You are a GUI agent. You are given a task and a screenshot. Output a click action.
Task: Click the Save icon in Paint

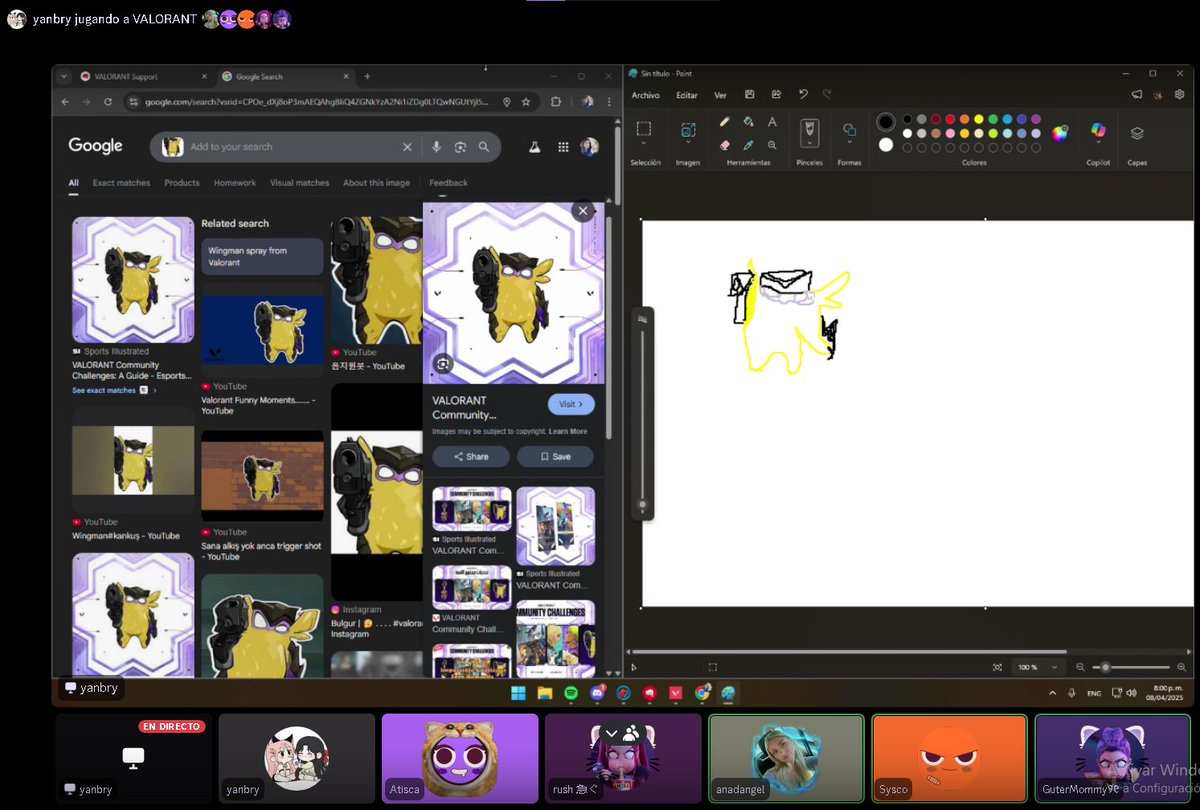pos(749,95)
